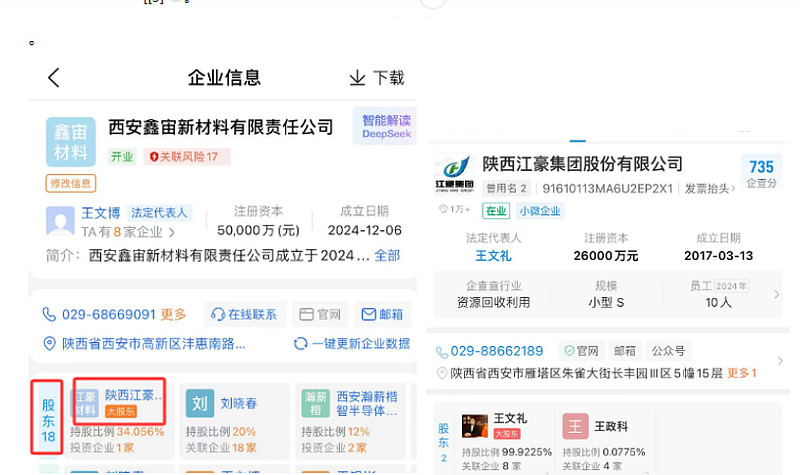Open the 股东 2 tab
The width and height of the screenshot is (800, 475).
[443, 442]
